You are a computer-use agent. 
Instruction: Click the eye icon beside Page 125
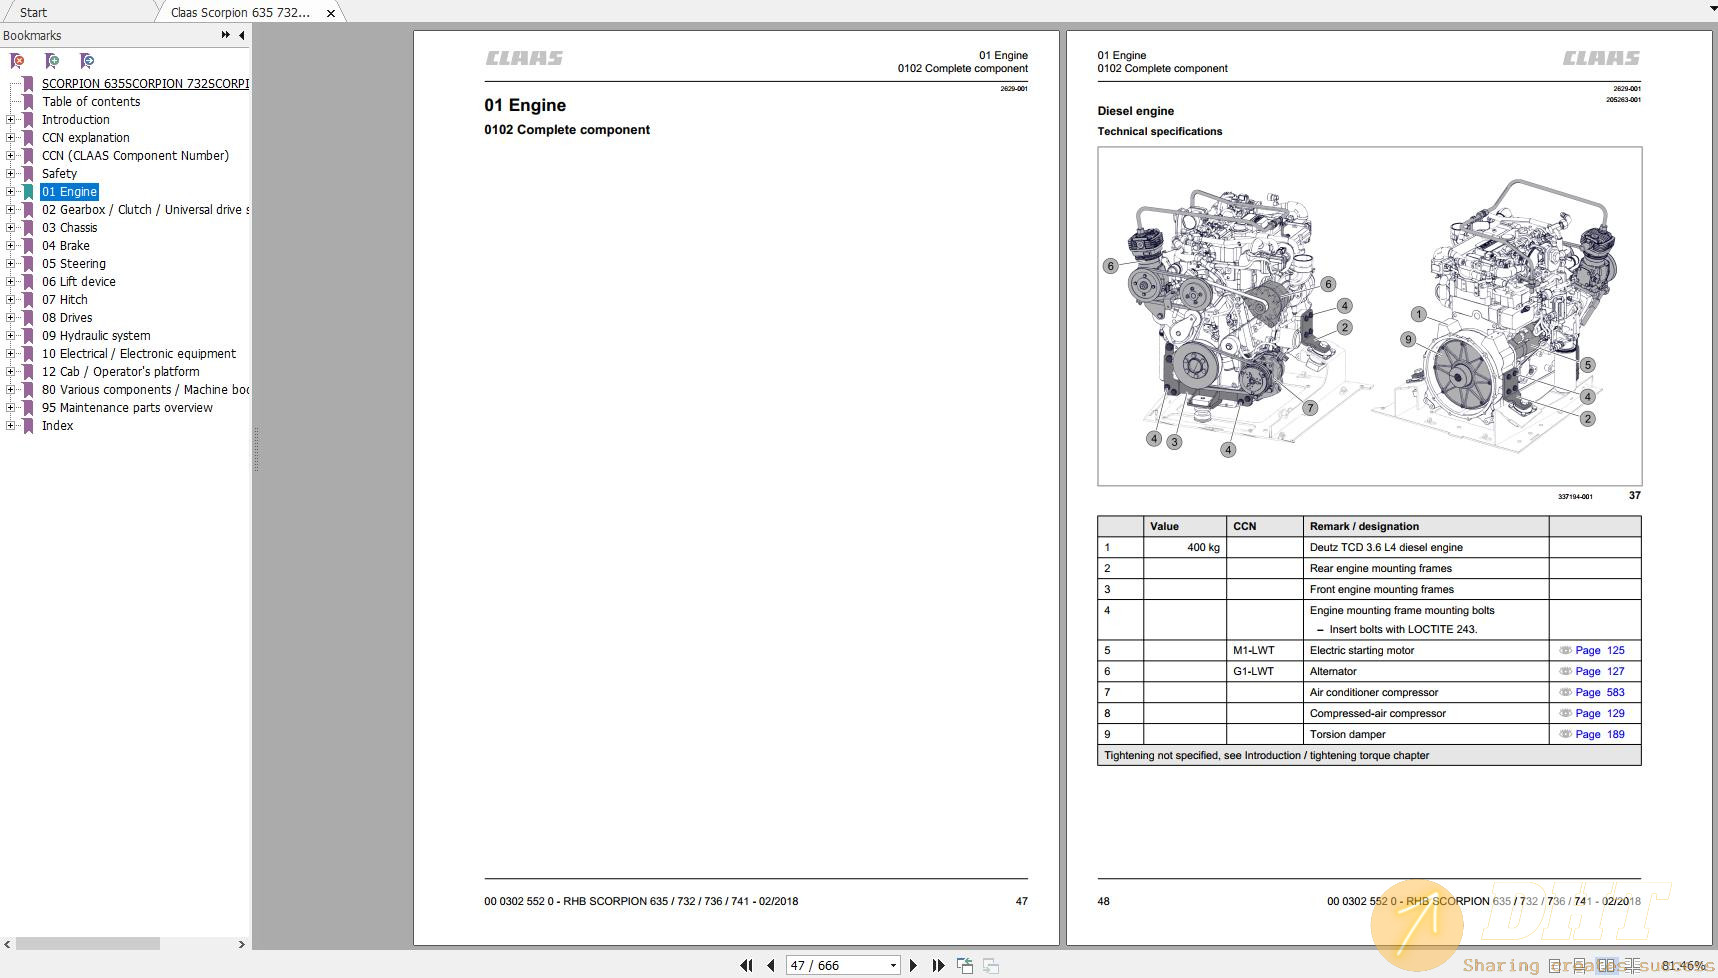pos(1565,650)
